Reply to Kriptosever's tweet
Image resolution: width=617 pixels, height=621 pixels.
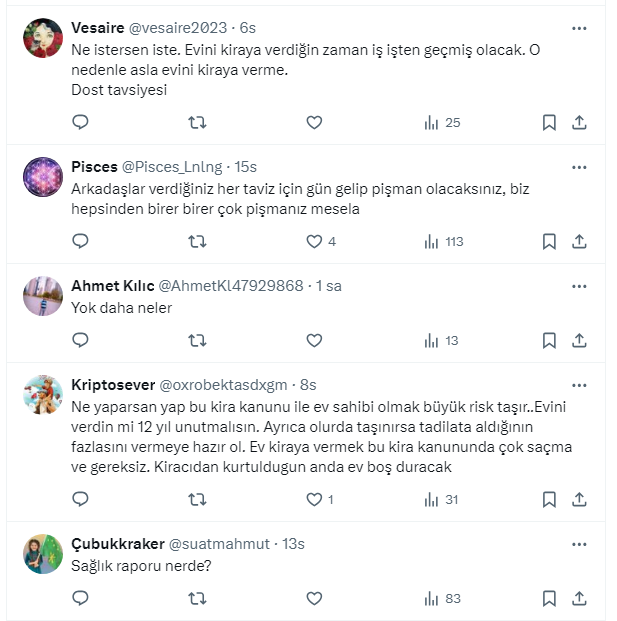click(x=81, y=498)
